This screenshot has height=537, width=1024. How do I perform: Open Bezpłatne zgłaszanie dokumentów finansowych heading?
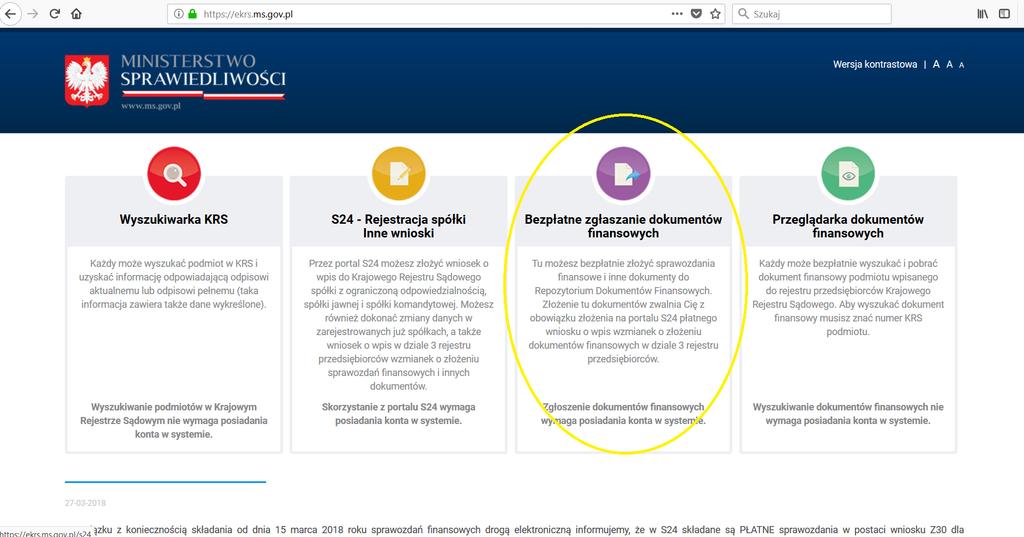623,226
